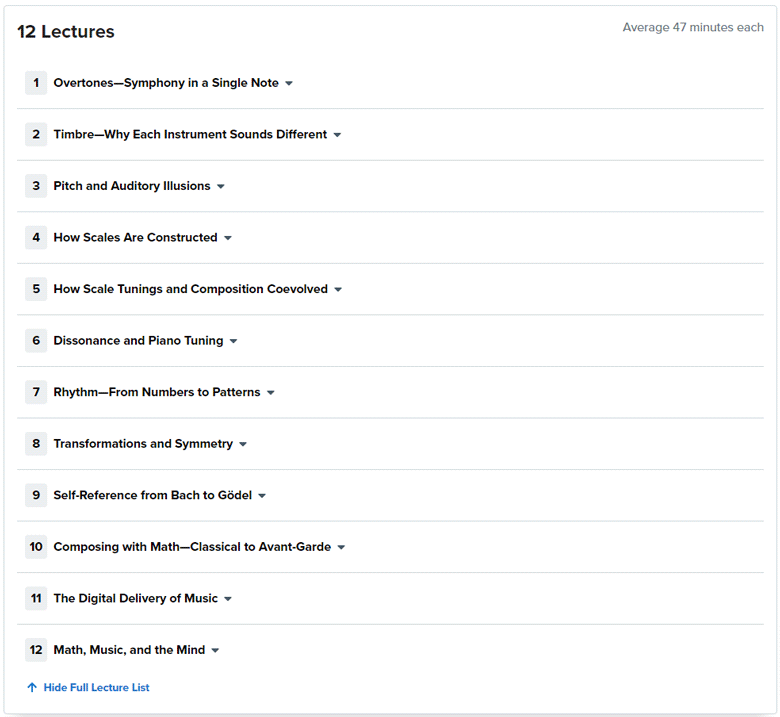This screenshot has height=717, width=780.
Task: Select the number 12 lecture badge
Action: pos(36,650)
